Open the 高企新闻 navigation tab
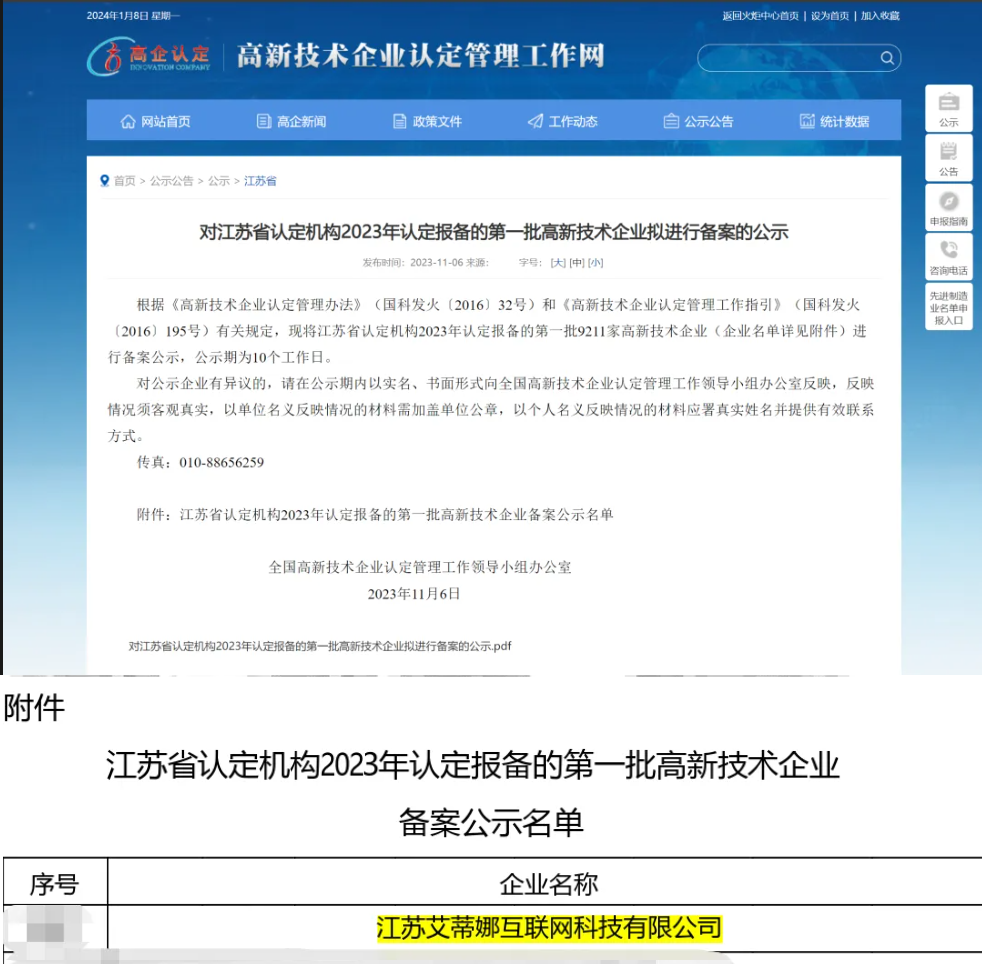 coord(291,122)
